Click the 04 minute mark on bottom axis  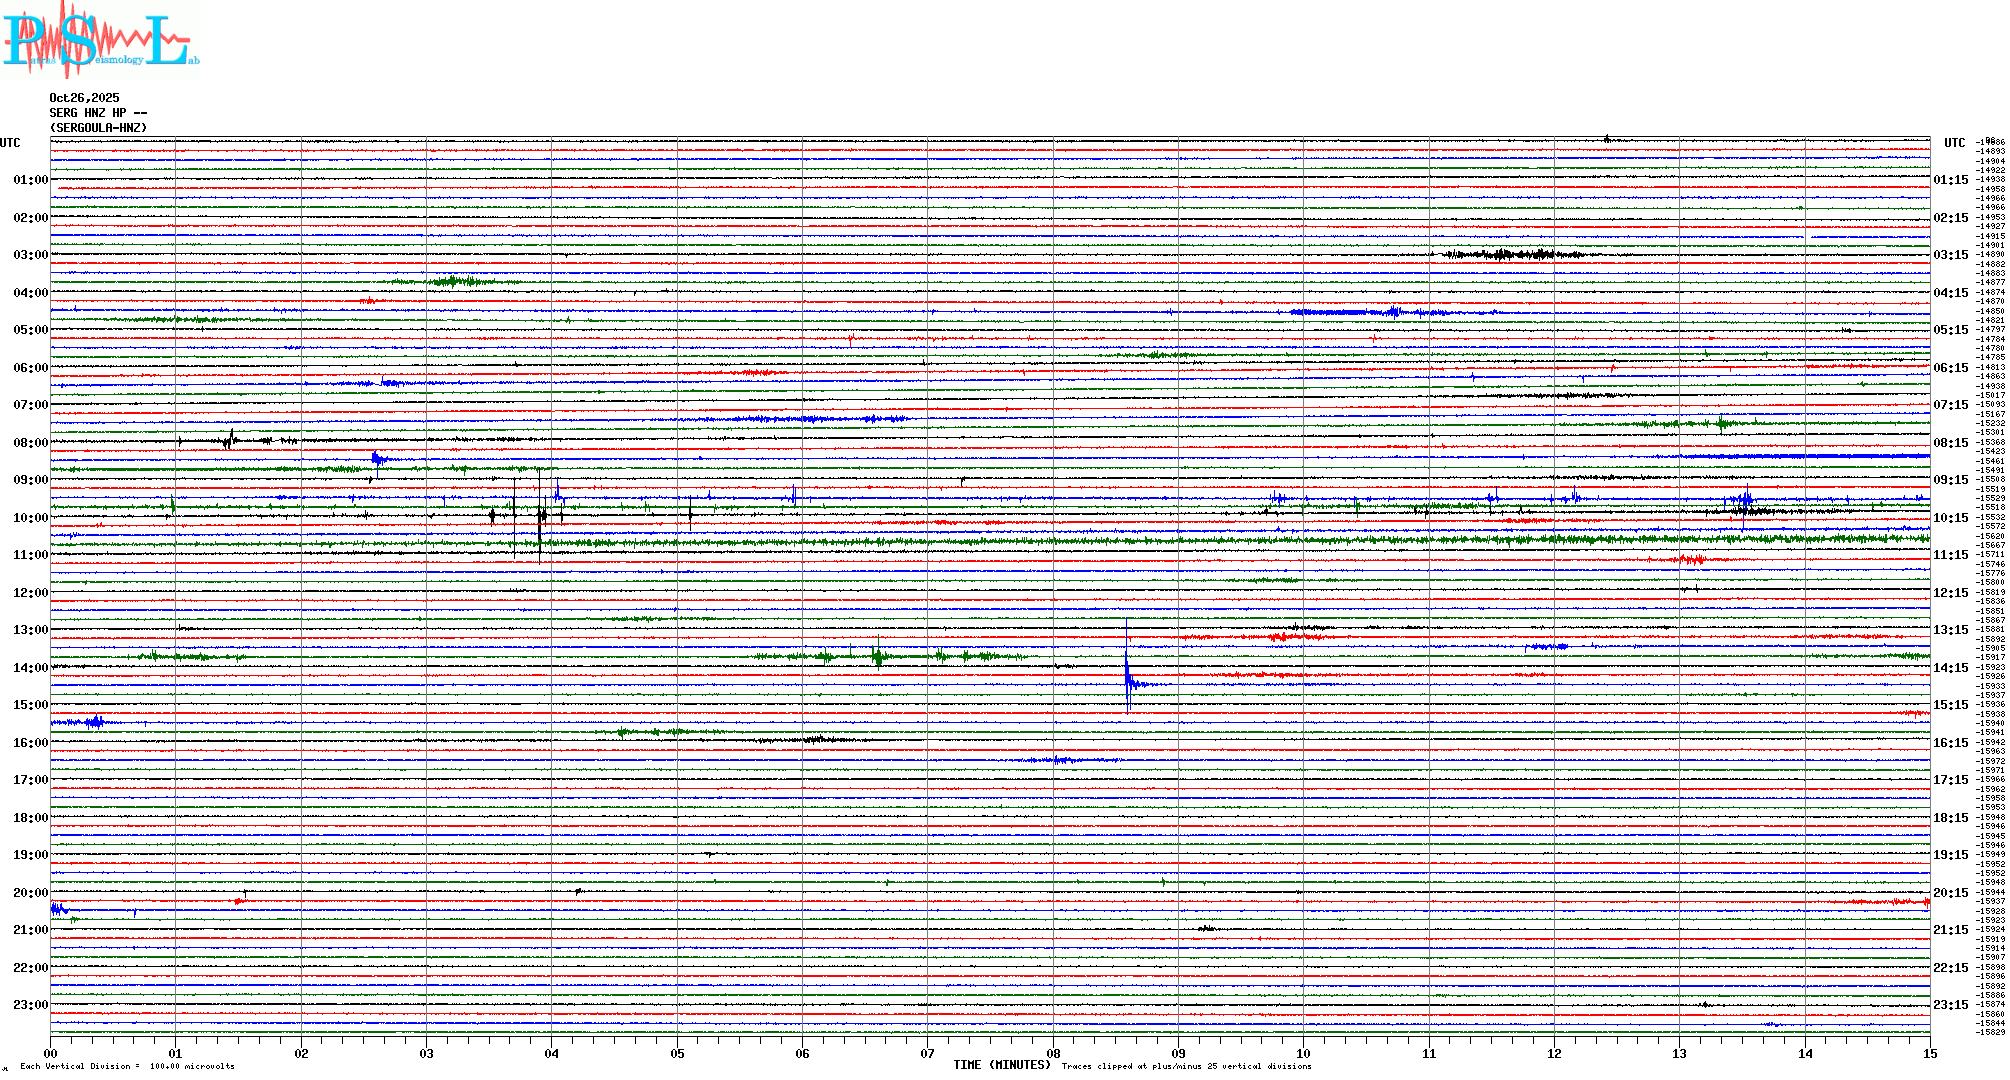click(x=551, y=1053)
